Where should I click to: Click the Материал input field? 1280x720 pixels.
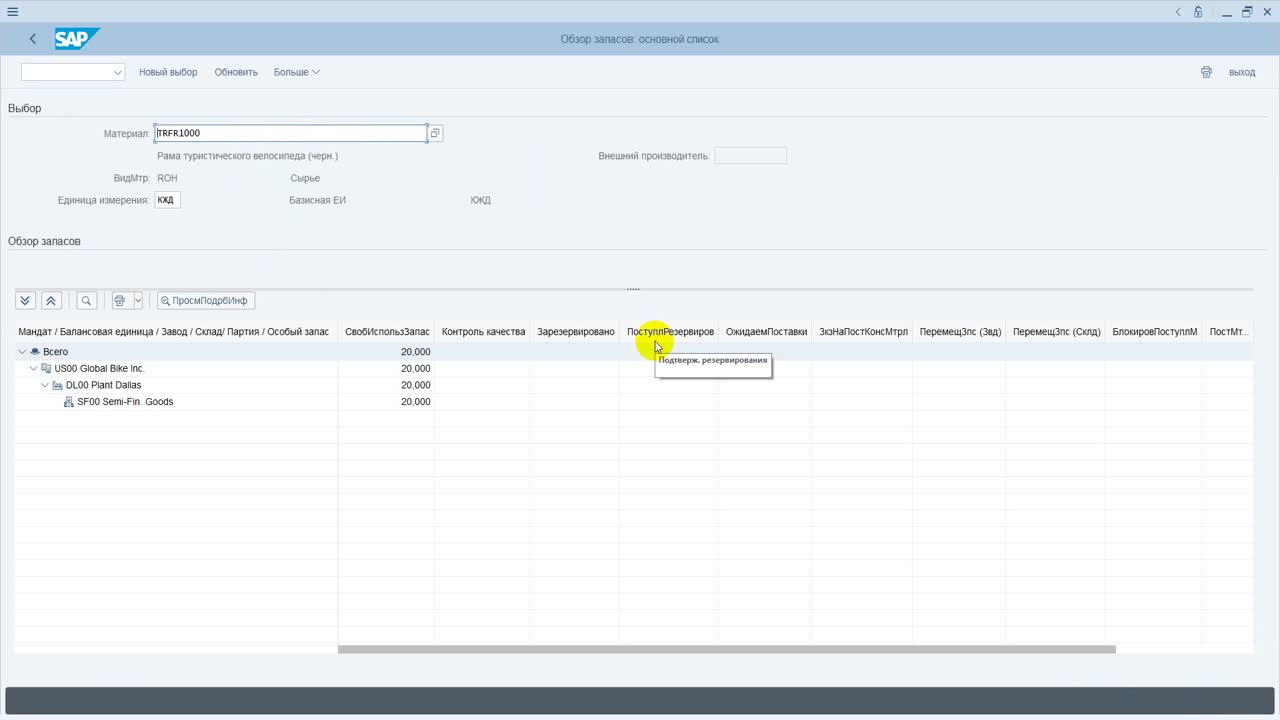pyautogui.click(x=290, y=133)
